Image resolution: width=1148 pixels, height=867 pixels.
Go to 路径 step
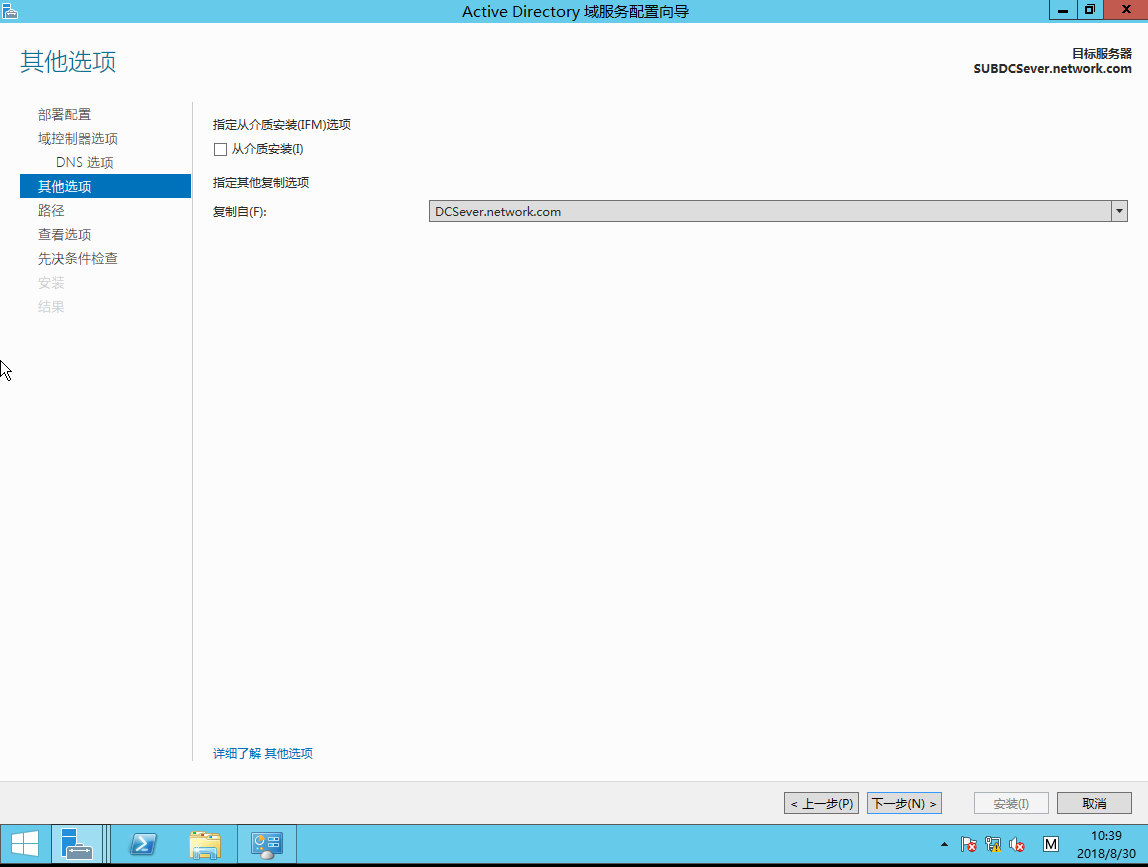[51, 211]
